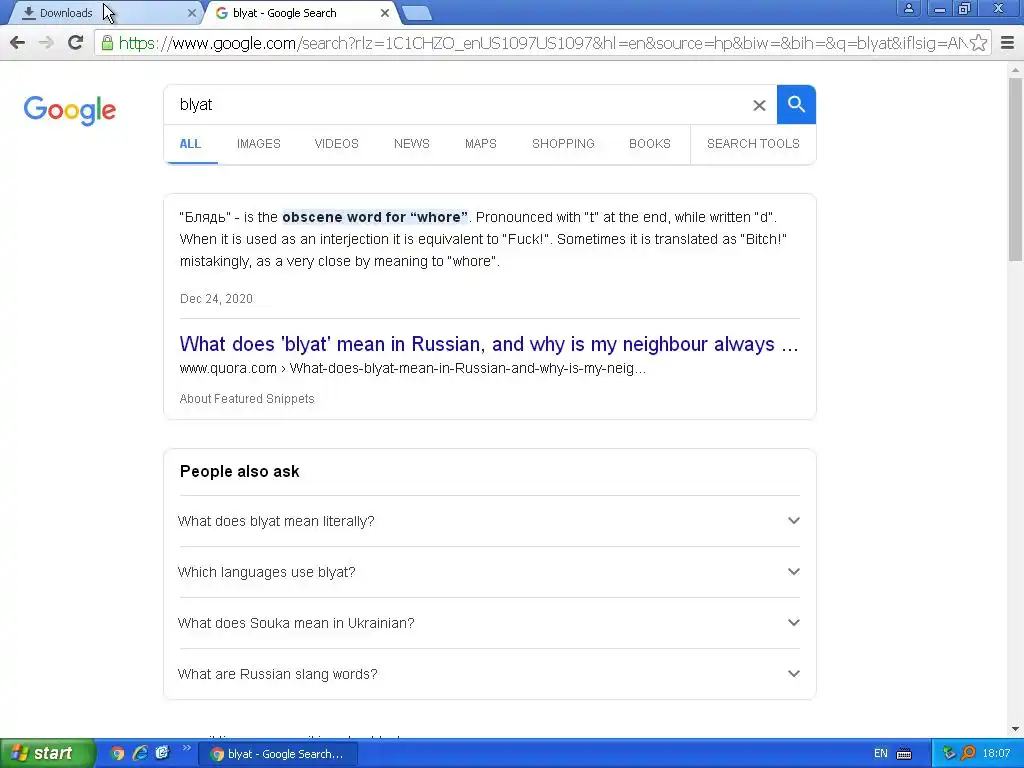The width and height of the screenshot is (1024, 768).
Task: Click the browser address bar URL
Action: [x=542, y=43]
